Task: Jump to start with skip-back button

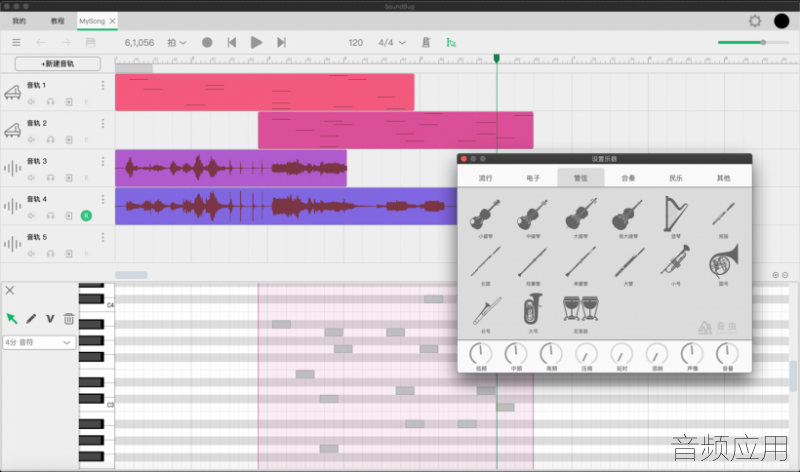Action: (232, 42)
